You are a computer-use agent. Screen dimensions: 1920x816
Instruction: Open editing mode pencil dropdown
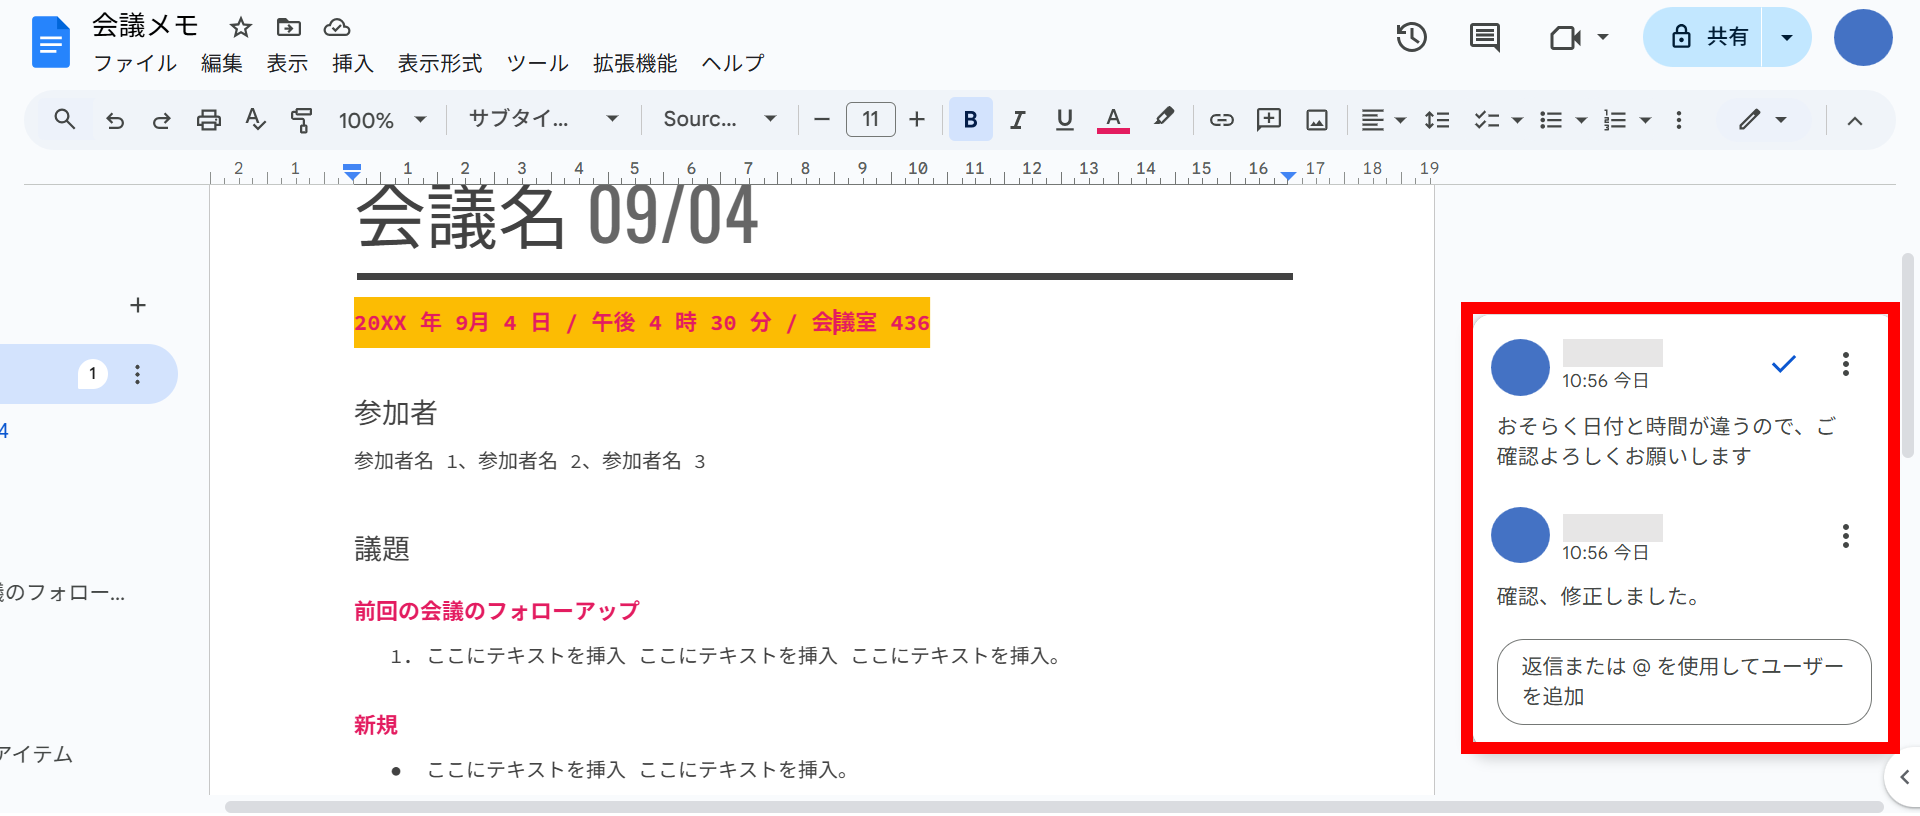tap(1762, 120)
